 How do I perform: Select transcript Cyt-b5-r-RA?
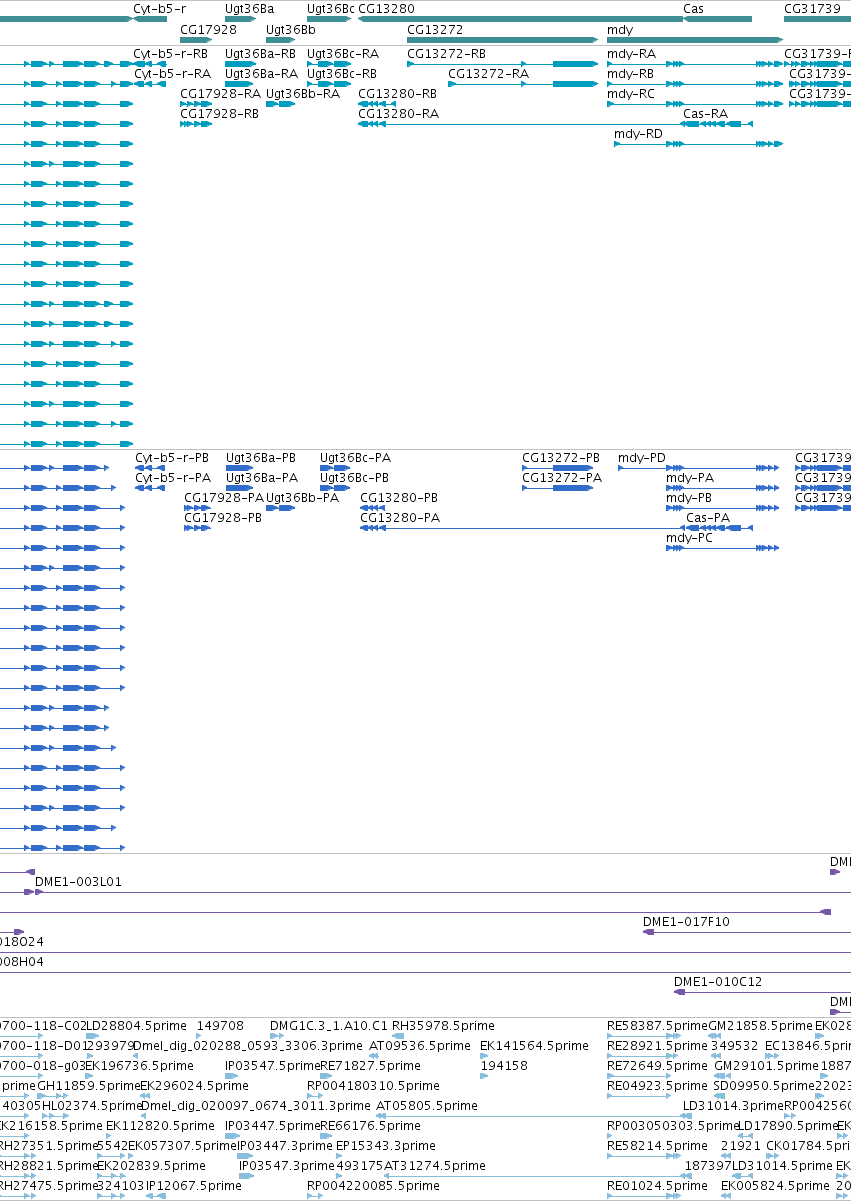coord(171,73)
